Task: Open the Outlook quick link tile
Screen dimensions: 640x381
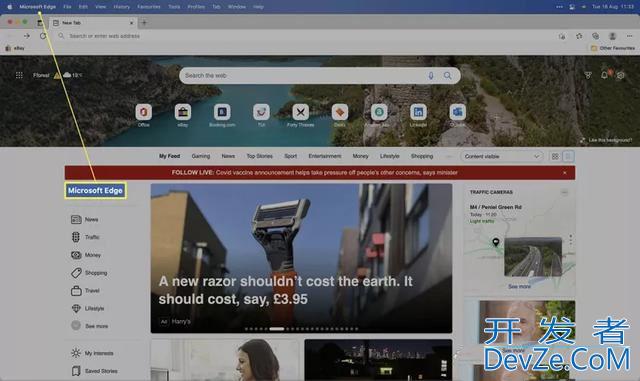Action: pyautogui.click(x=458, y=112)
